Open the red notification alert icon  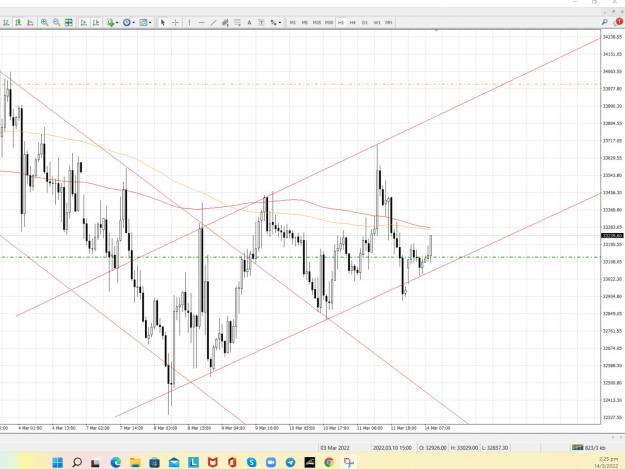click(x=619, y=22)
